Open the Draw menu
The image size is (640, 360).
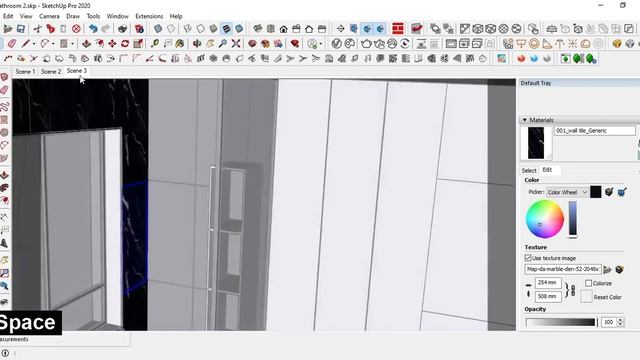73,16
